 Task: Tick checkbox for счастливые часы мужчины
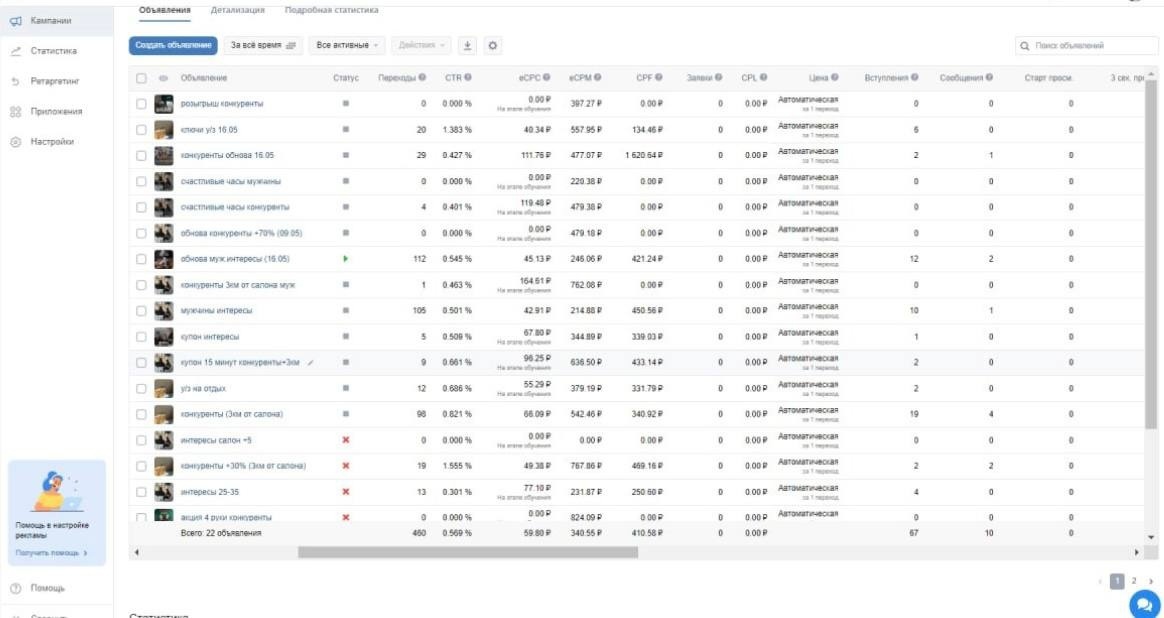pos(141,181)
